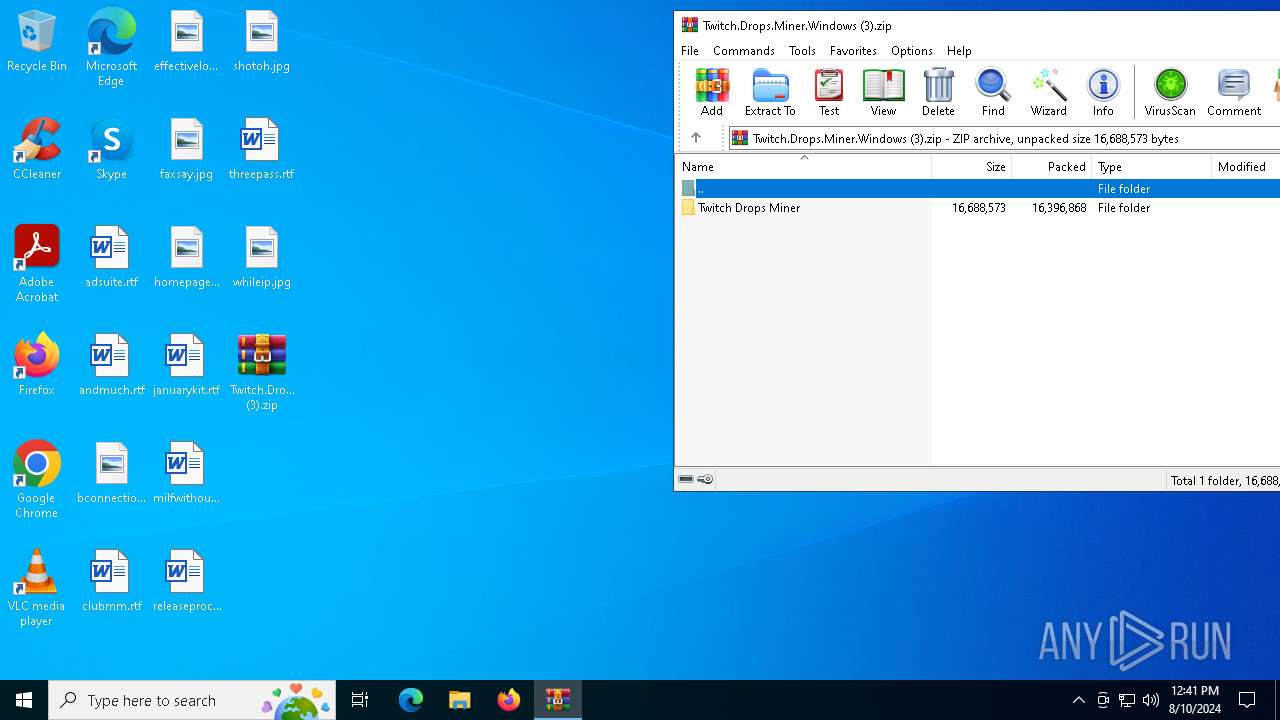1280x720 pixels.
Task: Select the faxsay.jpg desktop file
Action: coord(186,149)
